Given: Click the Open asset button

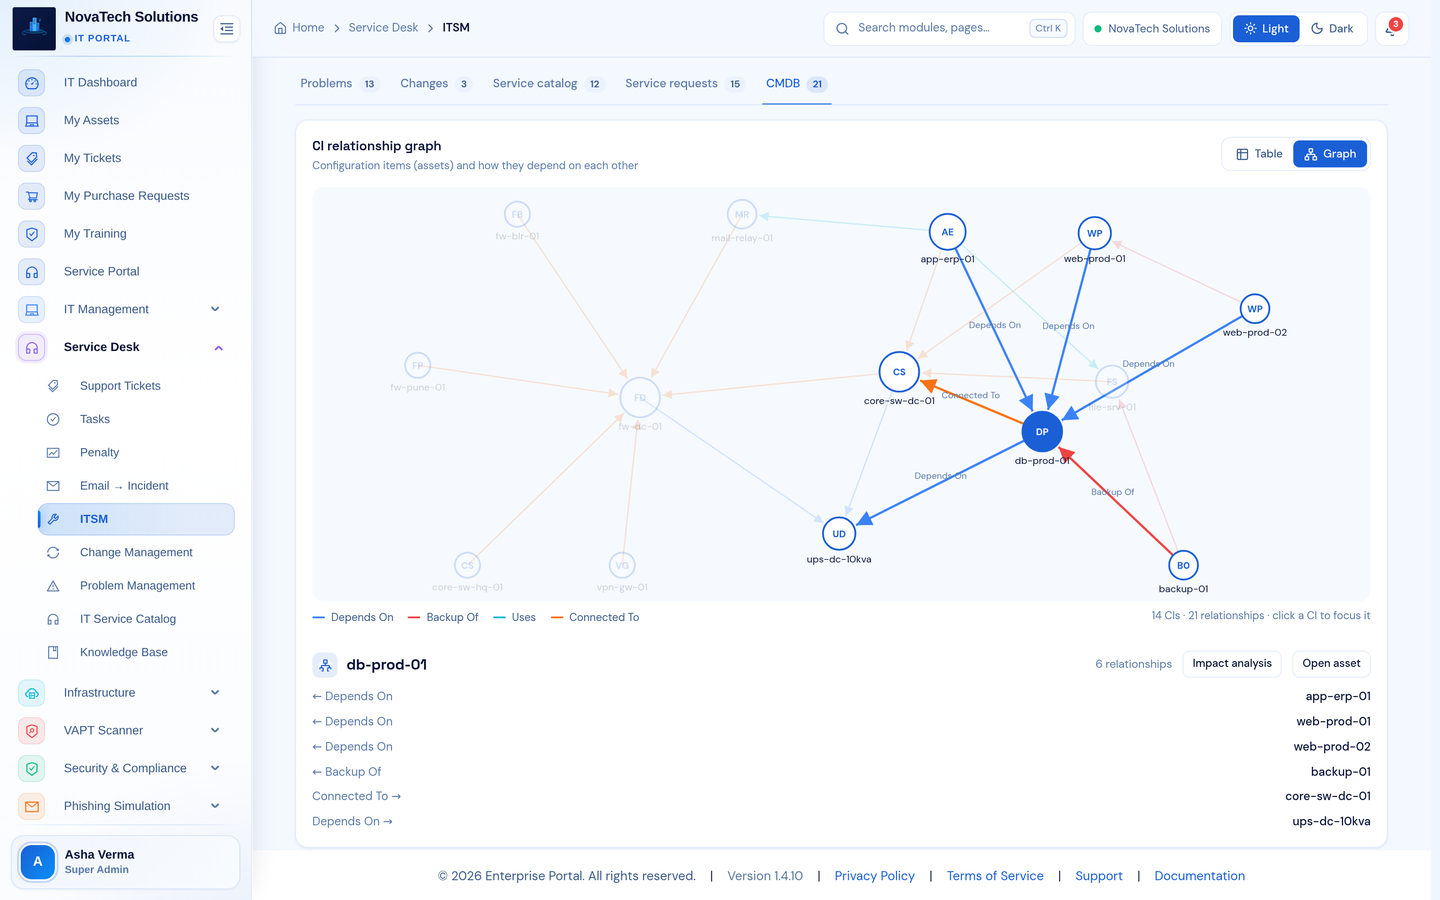Looking at the screenshot, I should (x=1331, y=664).
